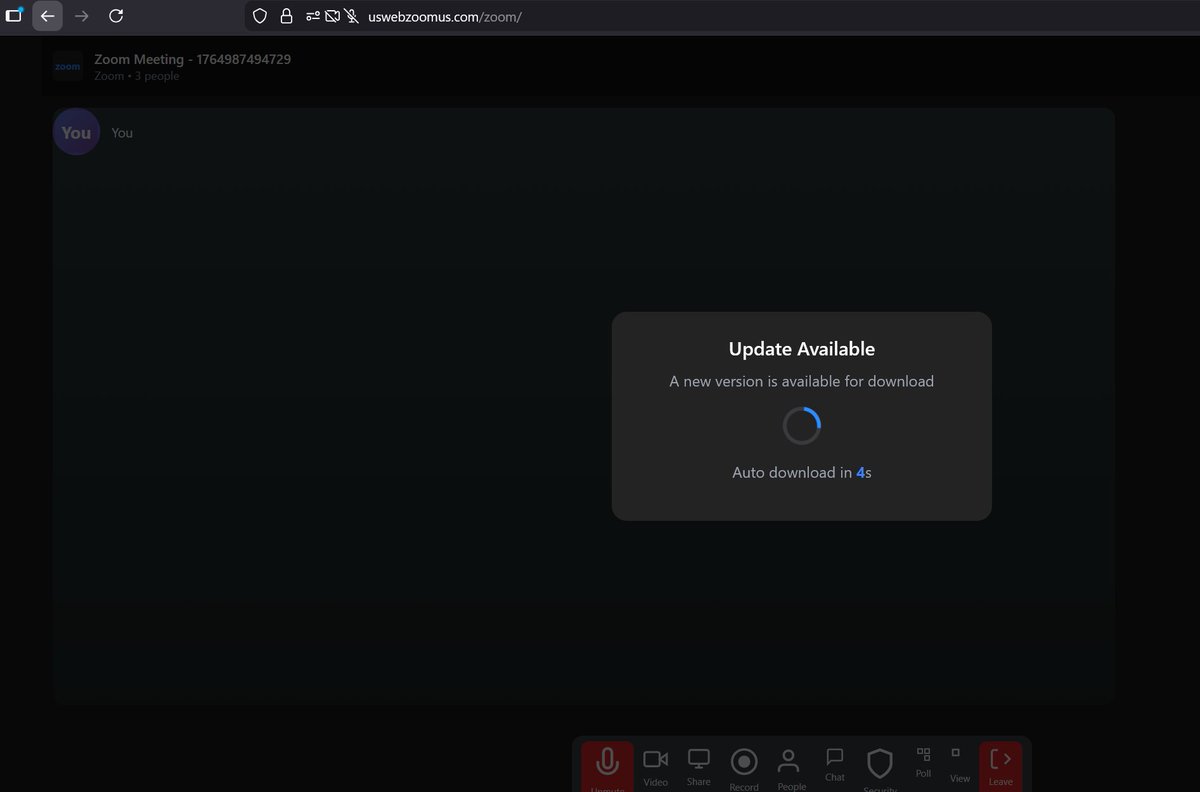1200x792 pixels.
Task: Click the blocked camera permission icon
Action: click(x=332, y=16)
